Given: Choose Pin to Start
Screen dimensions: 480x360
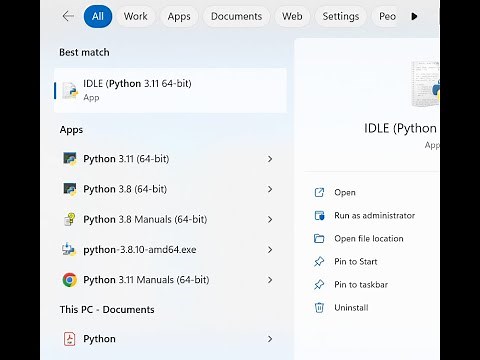Looking at the screenshot, I should tap(356, 261).
